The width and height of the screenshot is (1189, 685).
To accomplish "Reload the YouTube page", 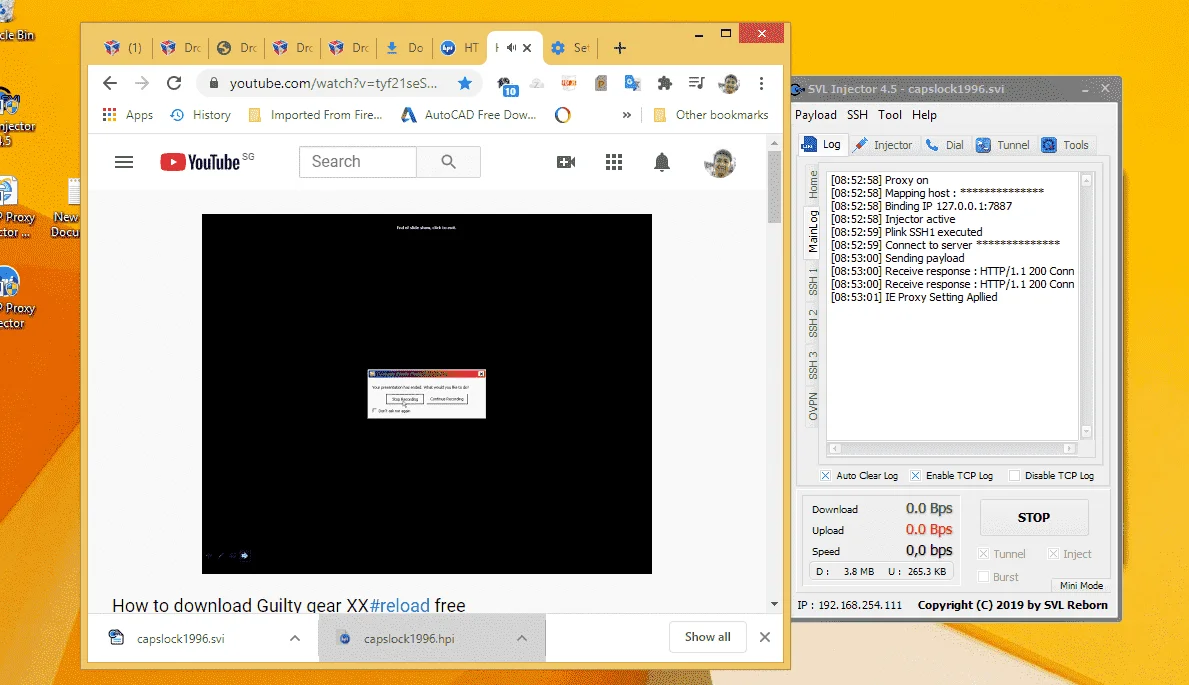I will pos(174,83).
